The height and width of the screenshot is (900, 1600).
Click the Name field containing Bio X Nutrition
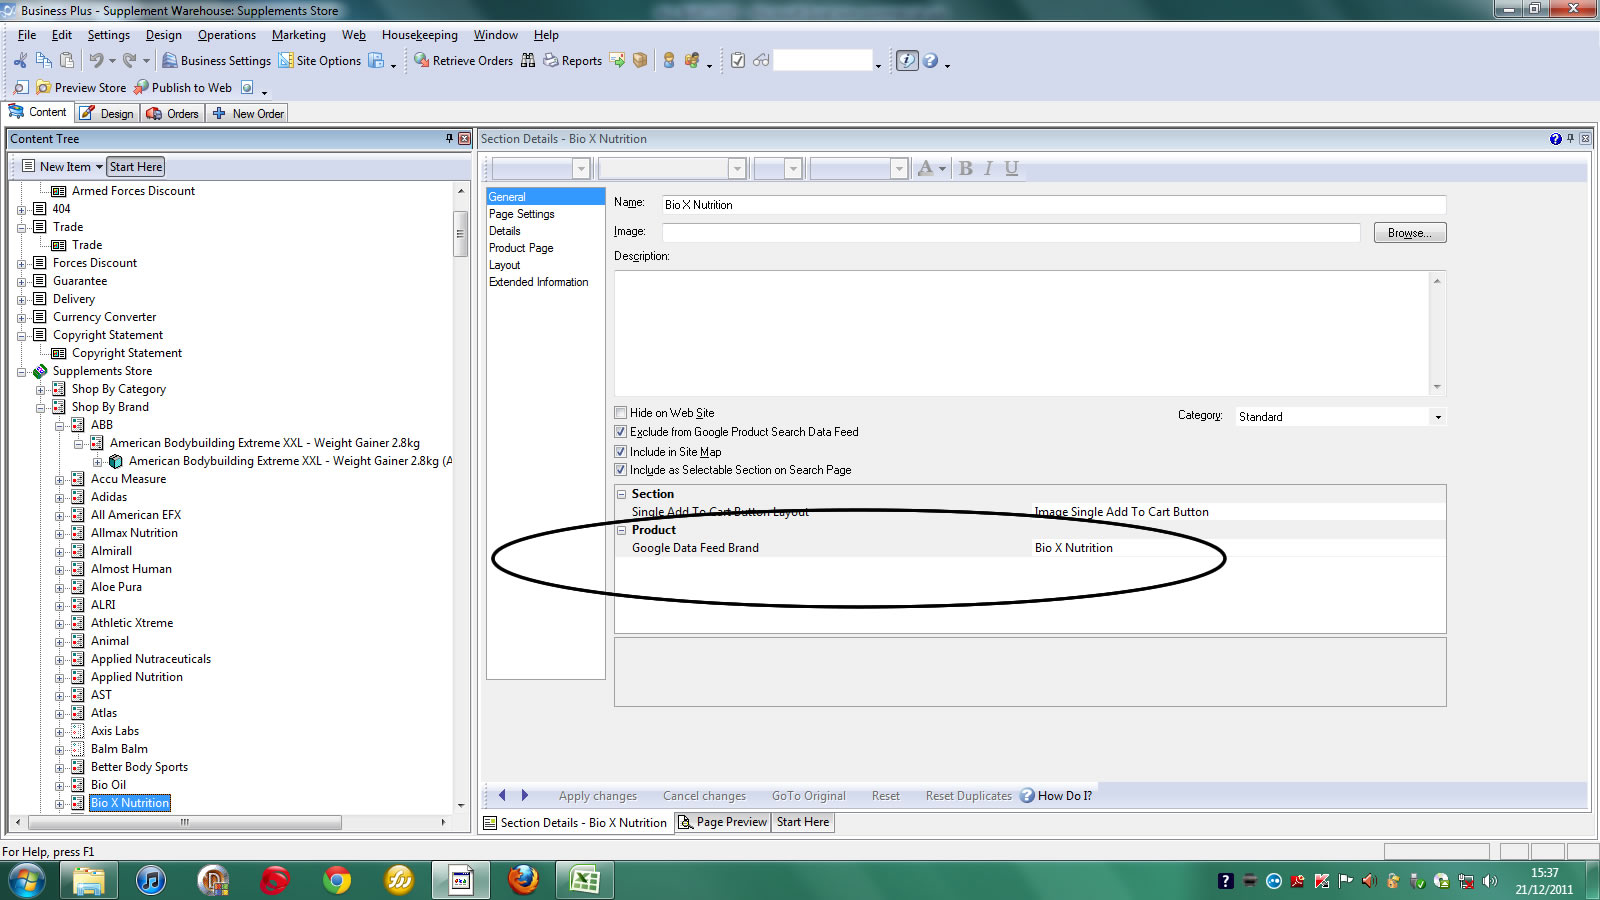[x=1053, y=205]
